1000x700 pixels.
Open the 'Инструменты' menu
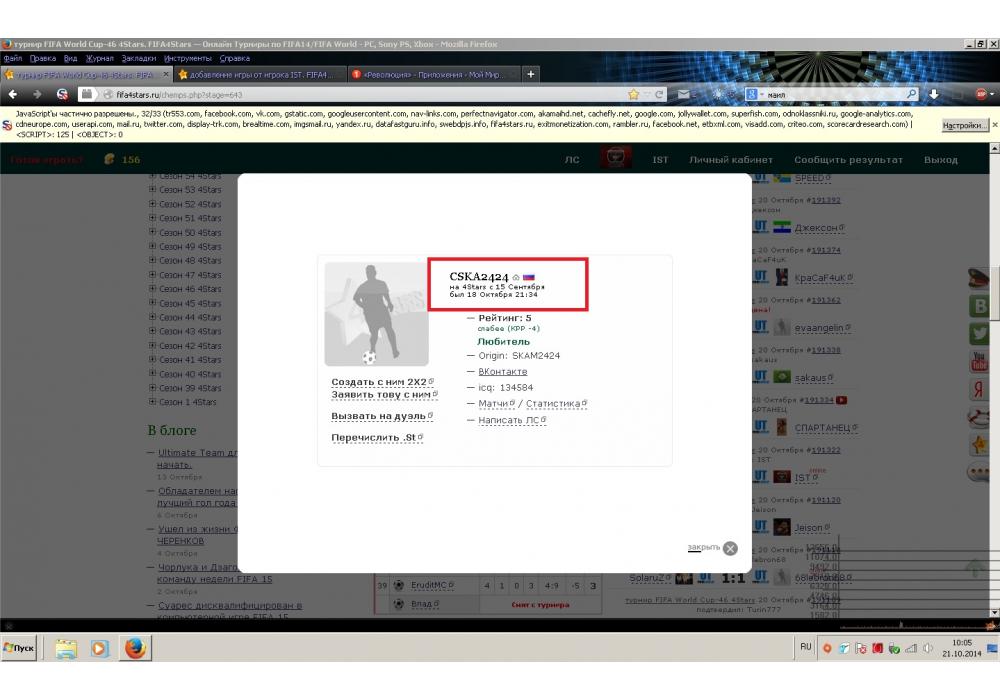(188, 58)
